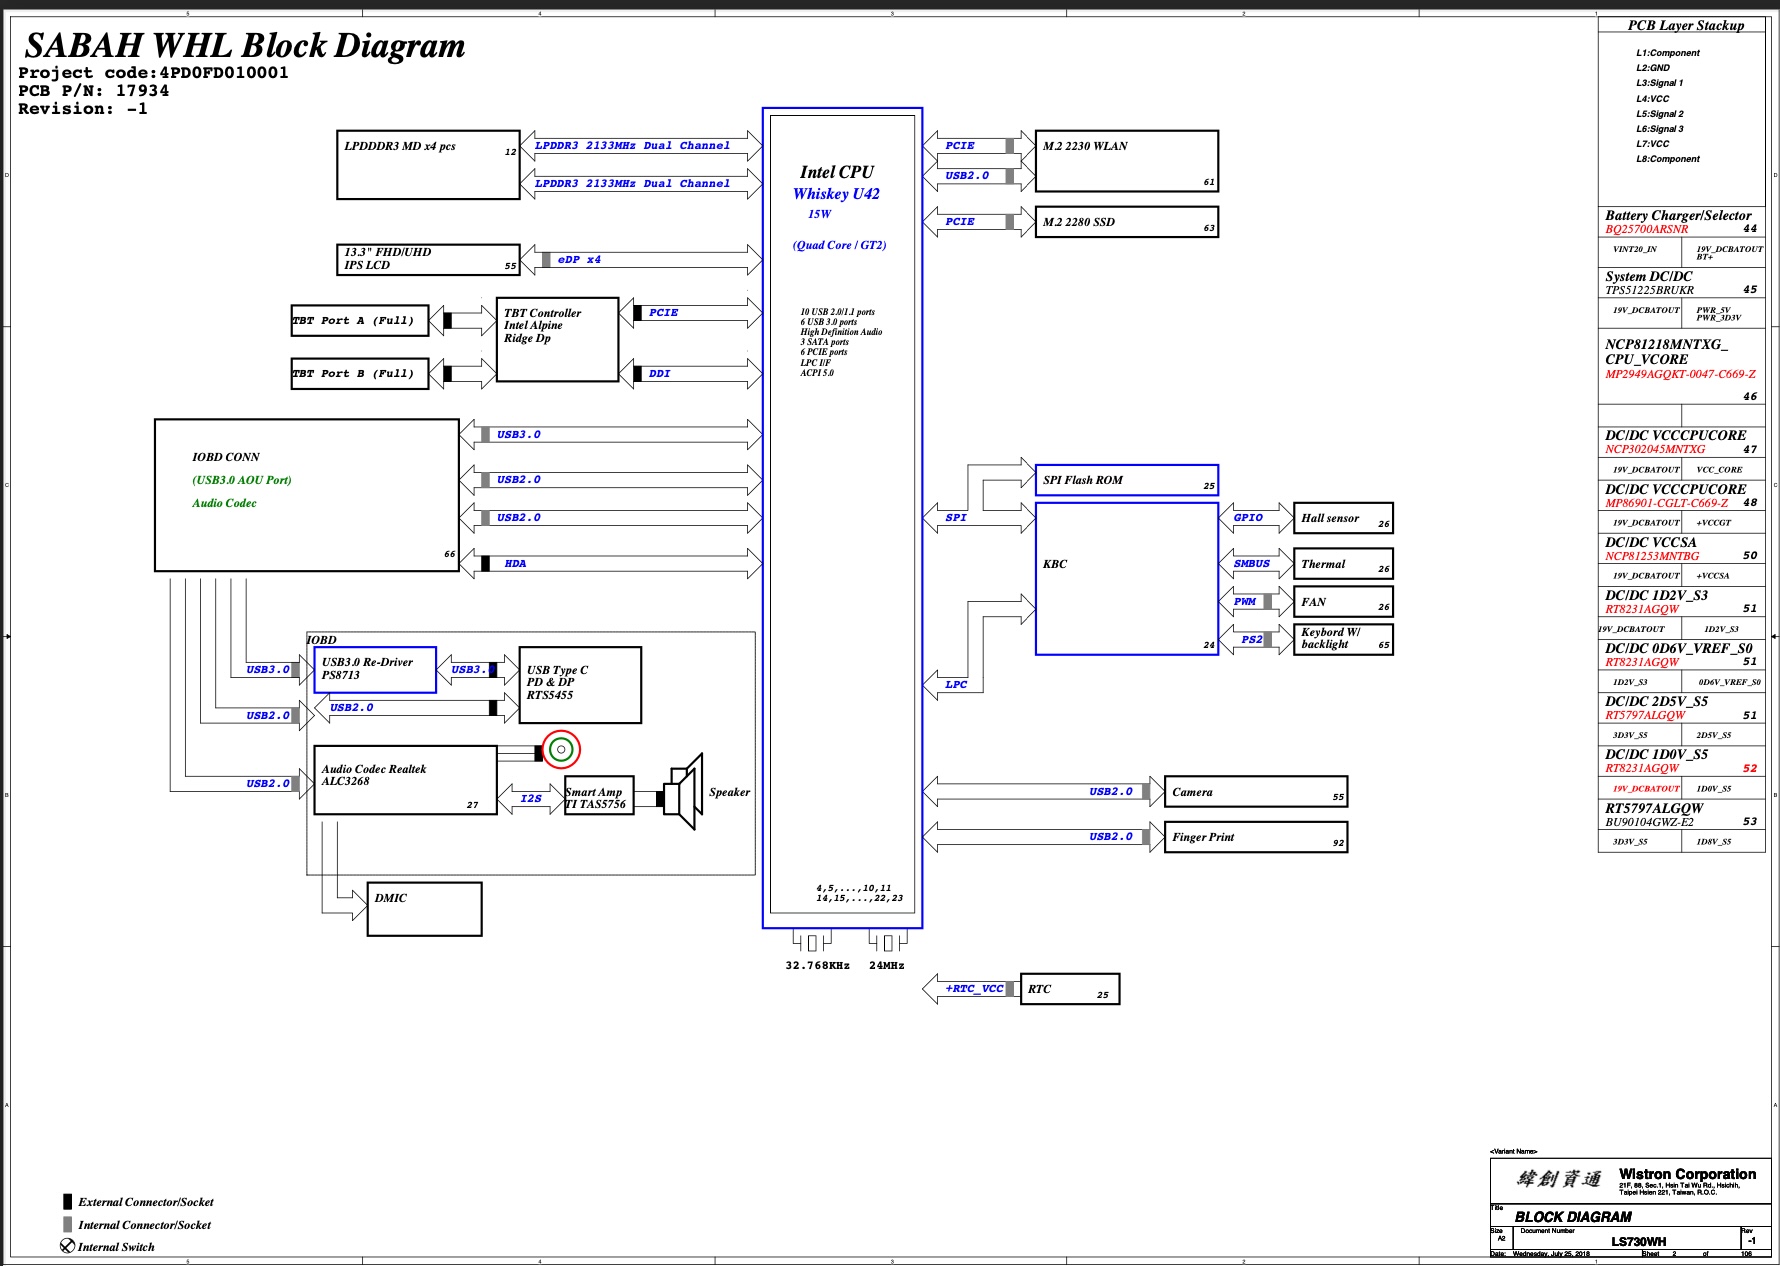The image size is (1780, 1266).
Task: Click the IOBD CONN label
Action: [226, 457]
